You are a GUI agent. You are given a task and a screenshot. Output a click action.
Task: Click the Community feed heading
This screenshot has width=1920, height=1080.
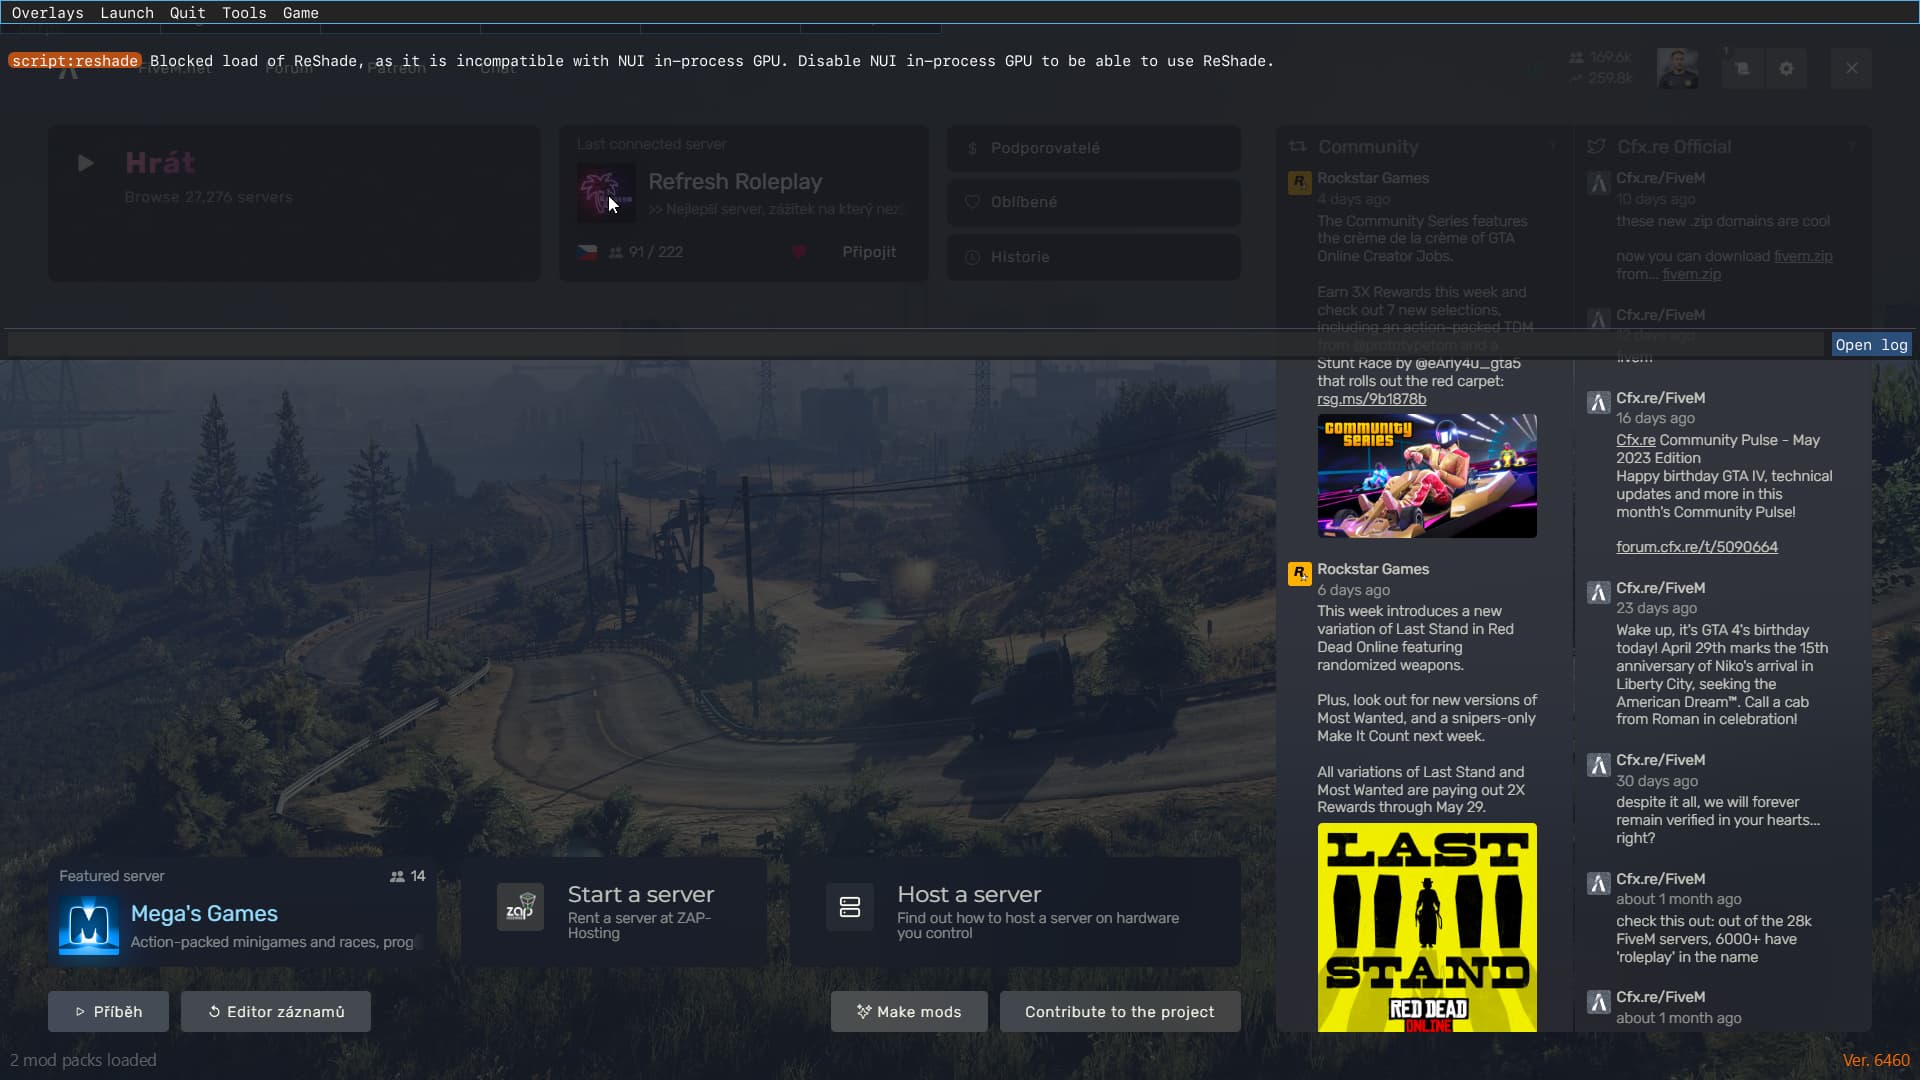[x=1368, y=147]
